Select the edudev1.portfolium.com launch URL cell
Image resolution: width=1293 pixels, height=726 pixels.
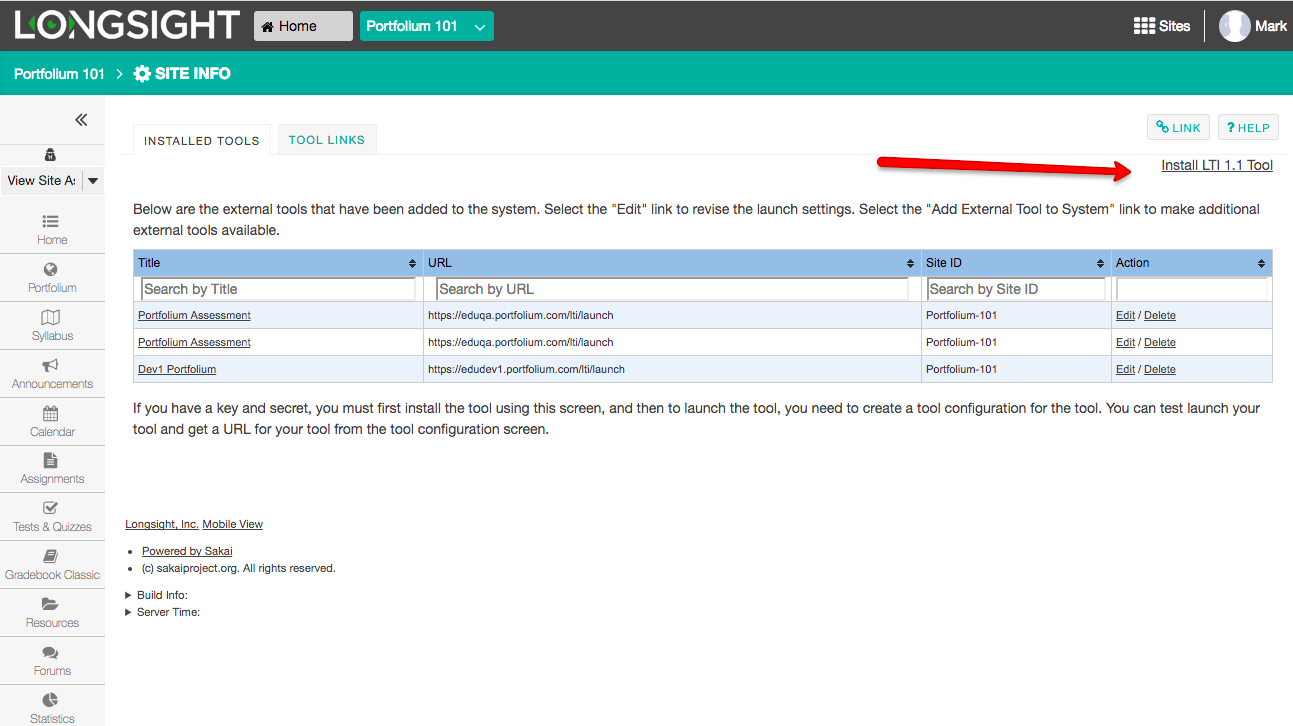672,369
